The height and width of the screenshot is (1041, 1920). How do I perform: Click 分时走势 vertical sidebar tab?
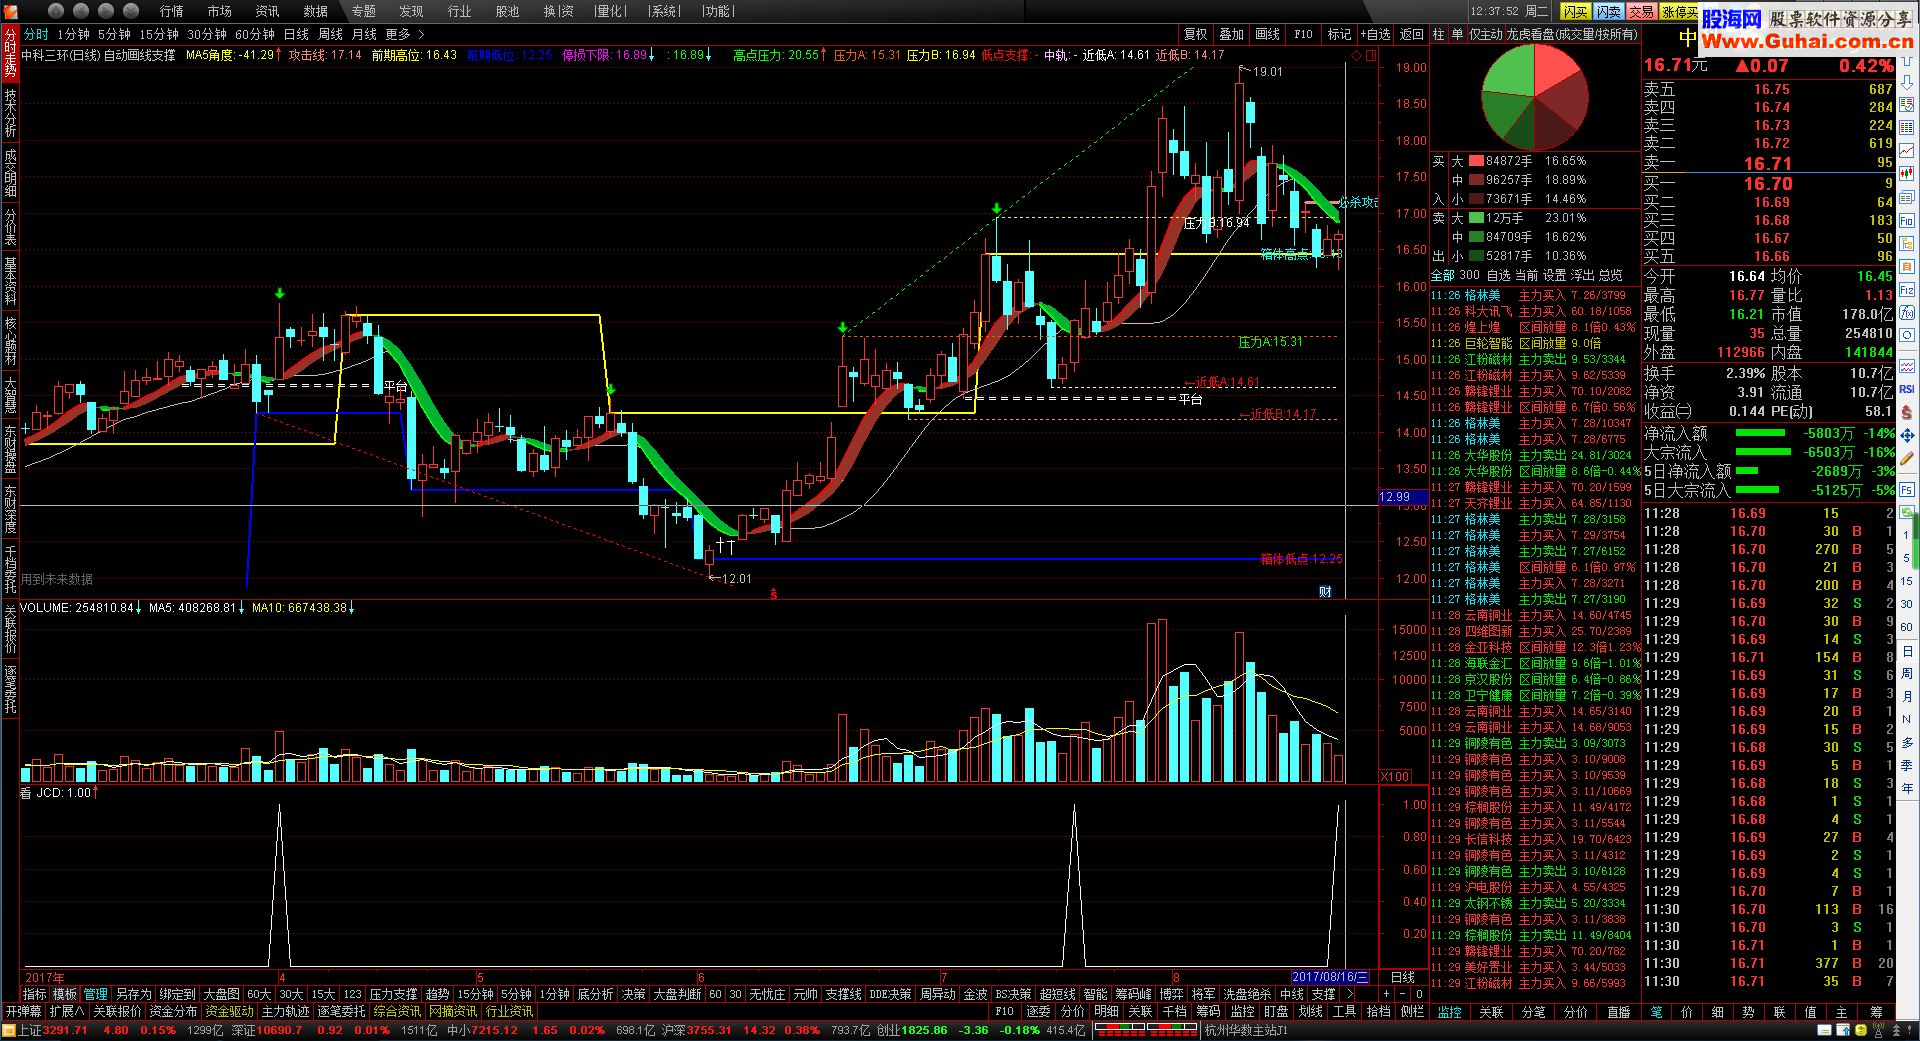pyautogui.click(x=10, y=54)
